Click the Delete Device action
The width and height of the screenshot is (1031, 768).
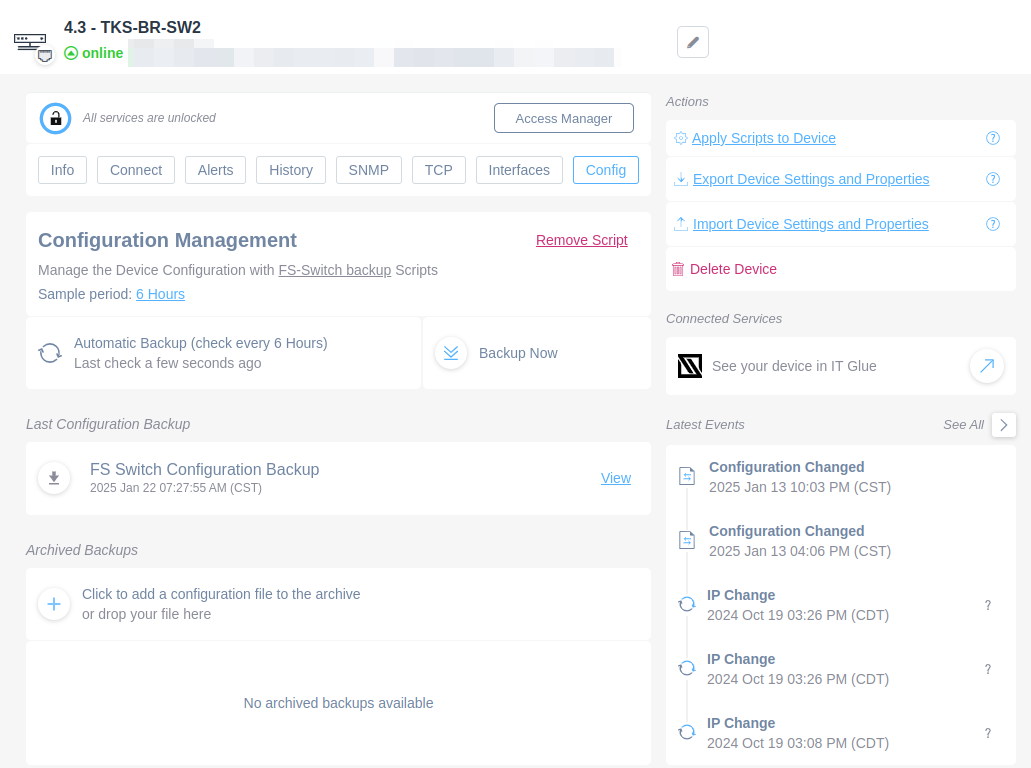[733, 269]
